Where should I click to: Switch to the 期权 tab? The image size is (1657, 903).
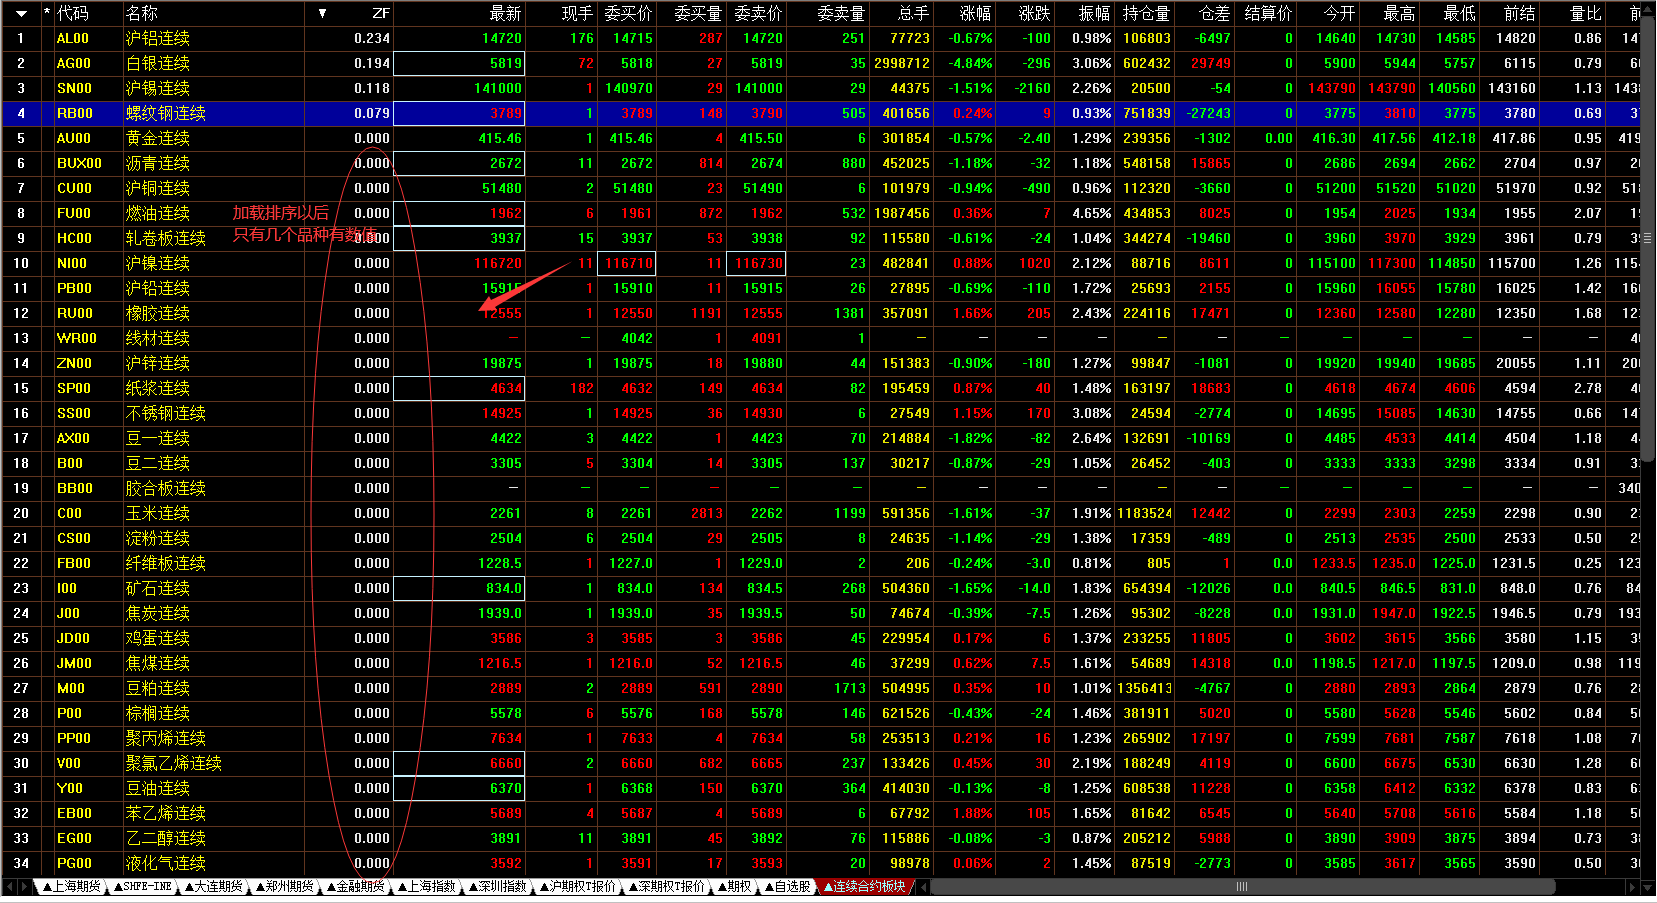733,886
